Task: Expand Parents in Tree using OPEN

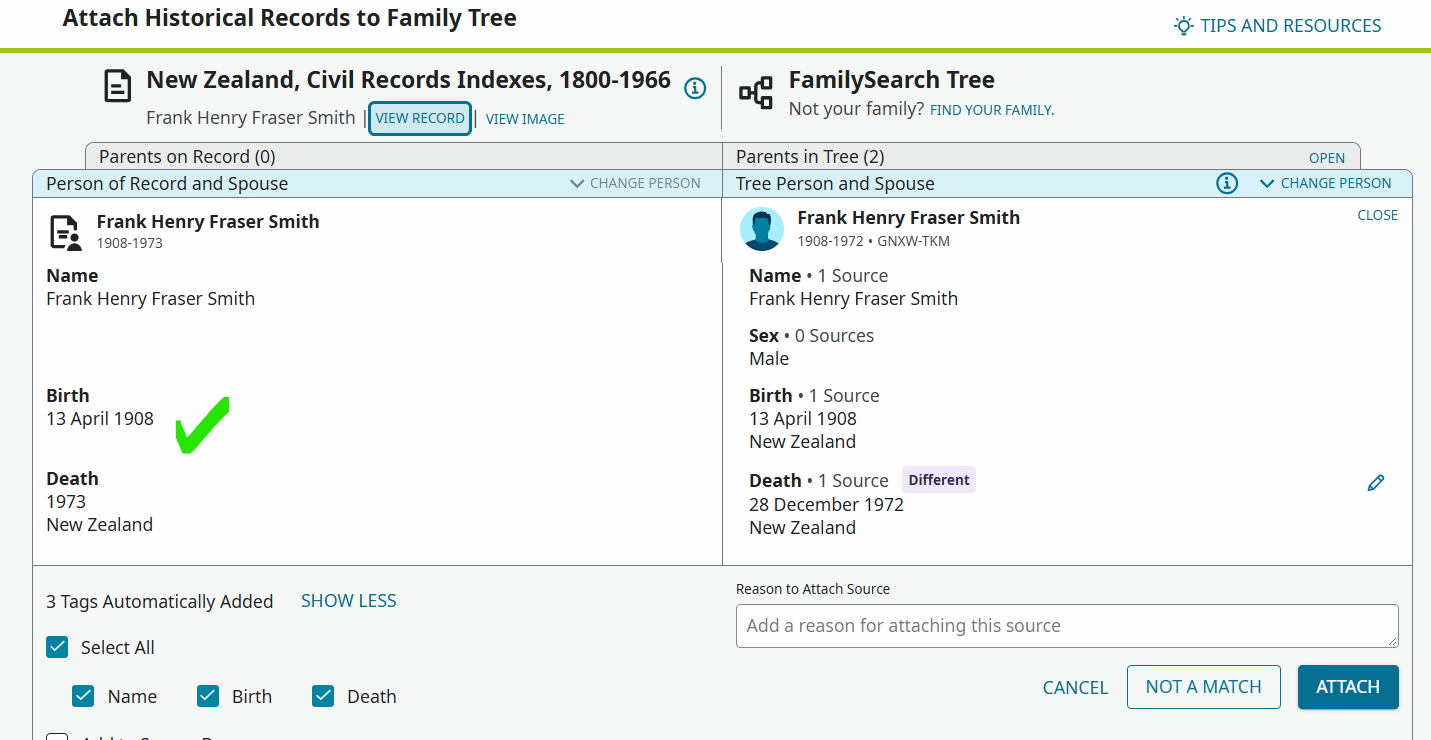Action: pyautogui.click(x=1327, y=158)
